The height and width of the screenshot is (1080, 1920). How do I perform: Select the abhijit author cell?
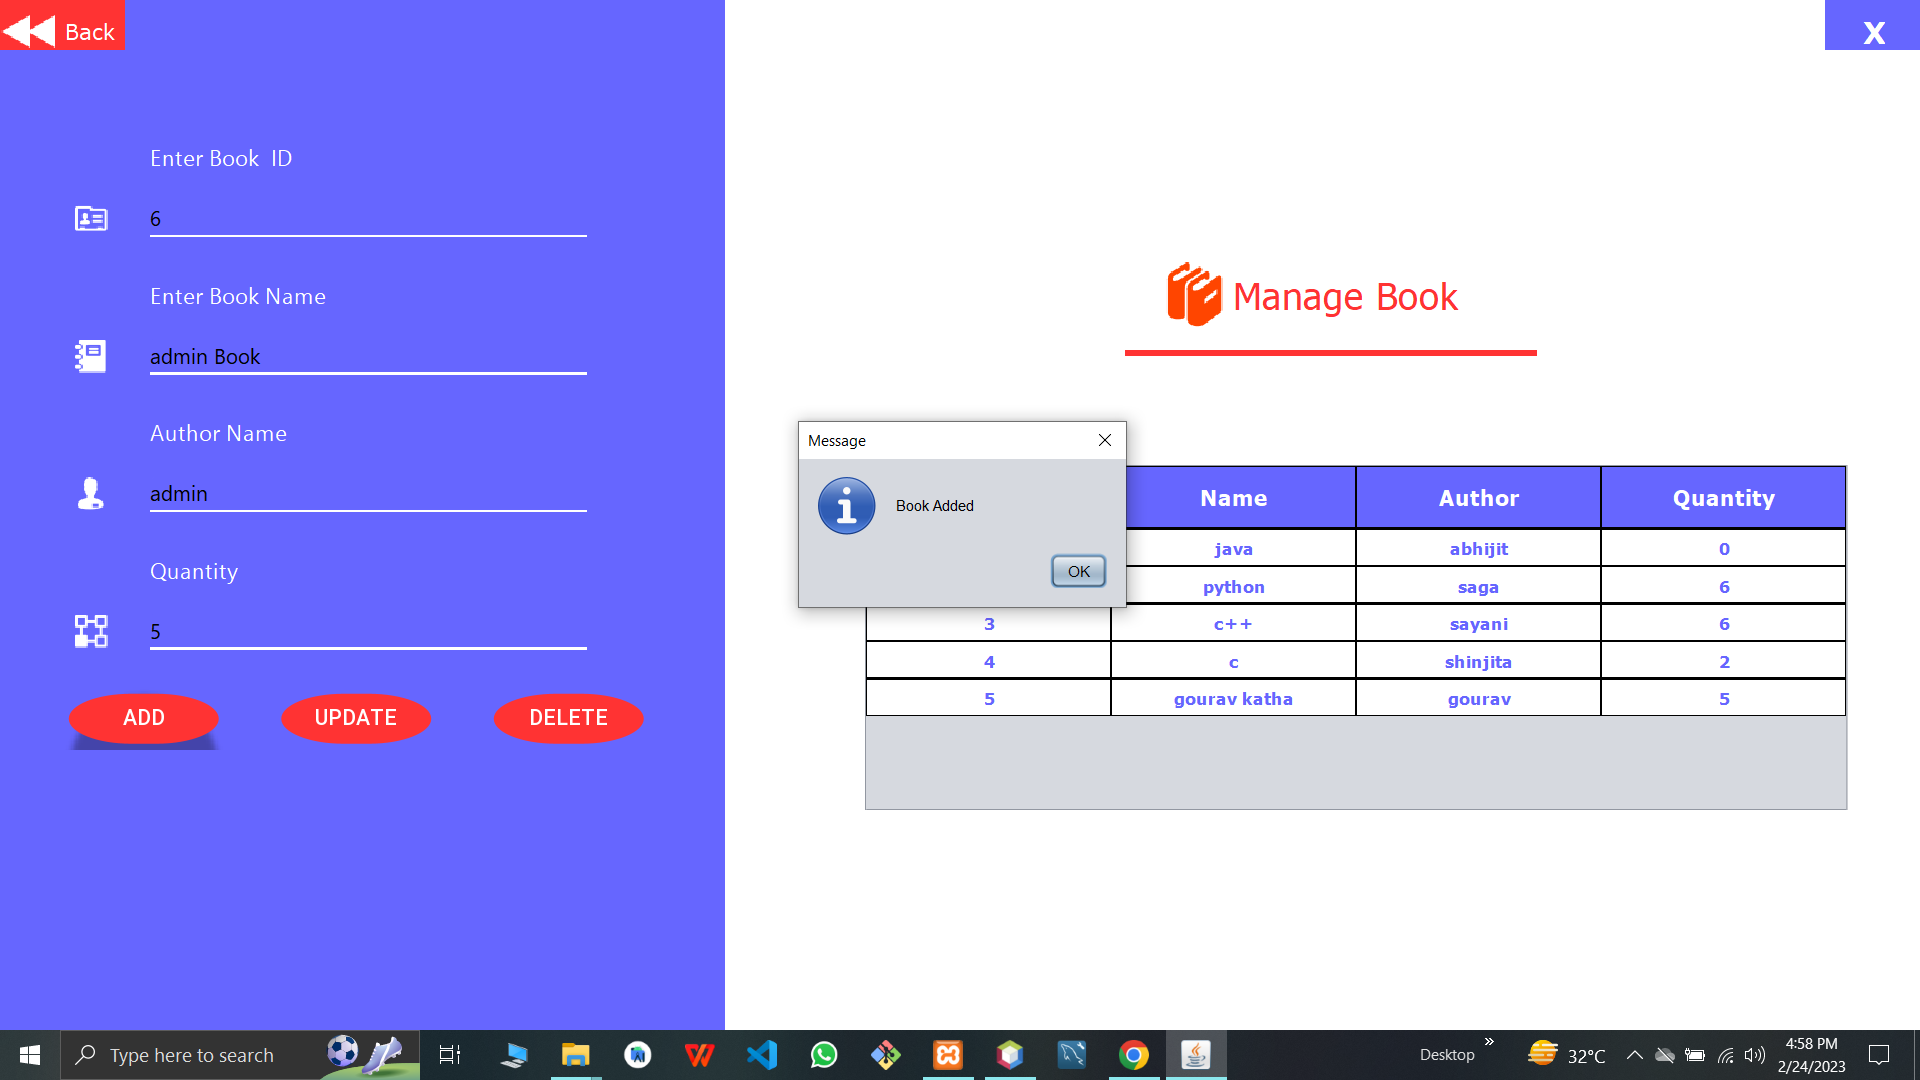pos(1478,548)
